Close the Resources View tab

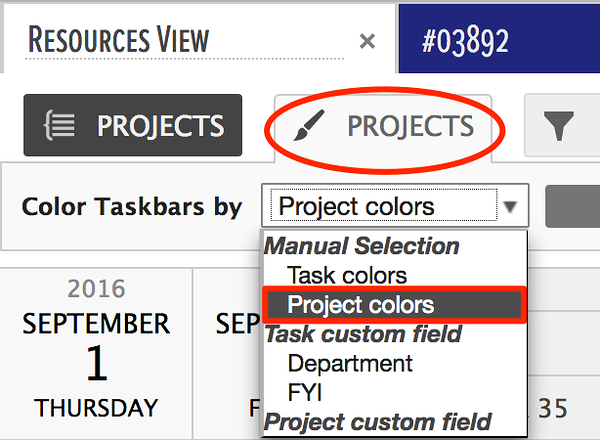[367, 41]
